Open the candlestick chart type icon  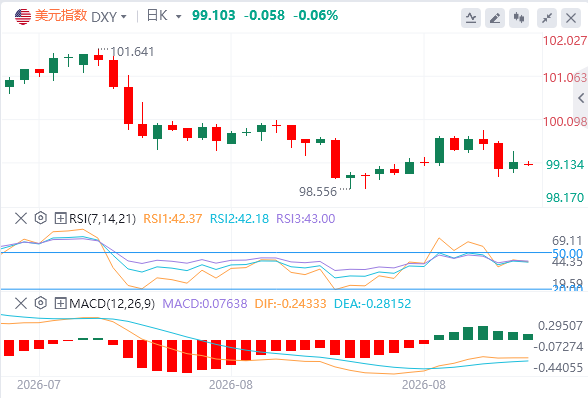click(519, 18)
